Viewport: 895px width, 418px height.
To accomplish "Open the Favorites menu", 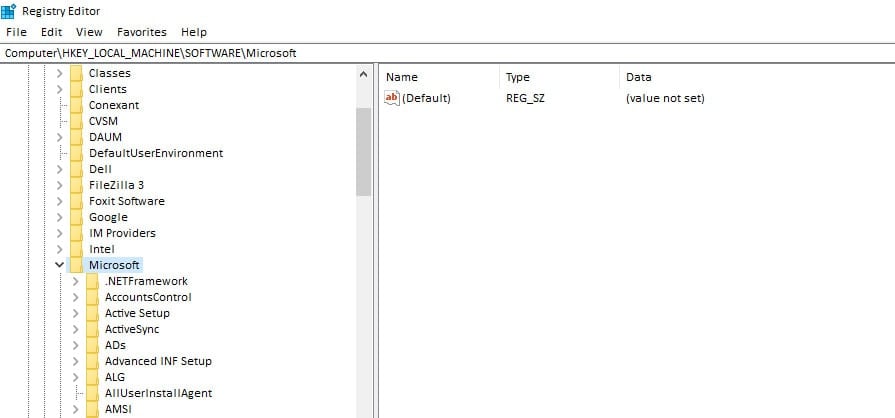I will click(142, 32).
